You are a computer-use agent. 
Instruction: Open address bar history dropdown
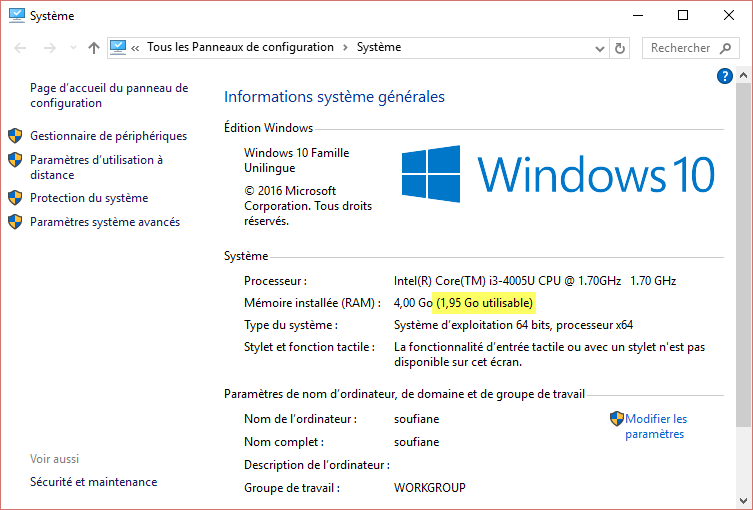(x=600, y=48)
